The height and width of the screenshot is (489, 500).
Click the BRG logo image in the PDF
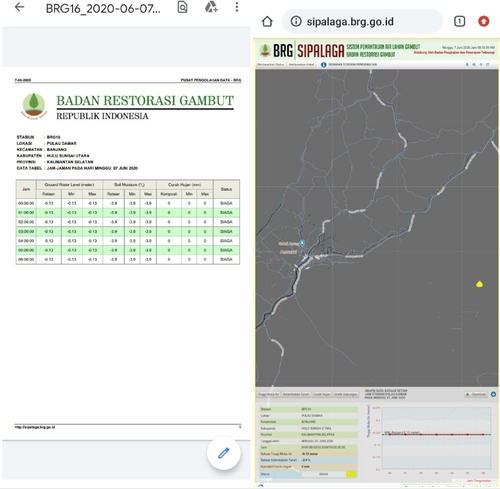(34, 105)
